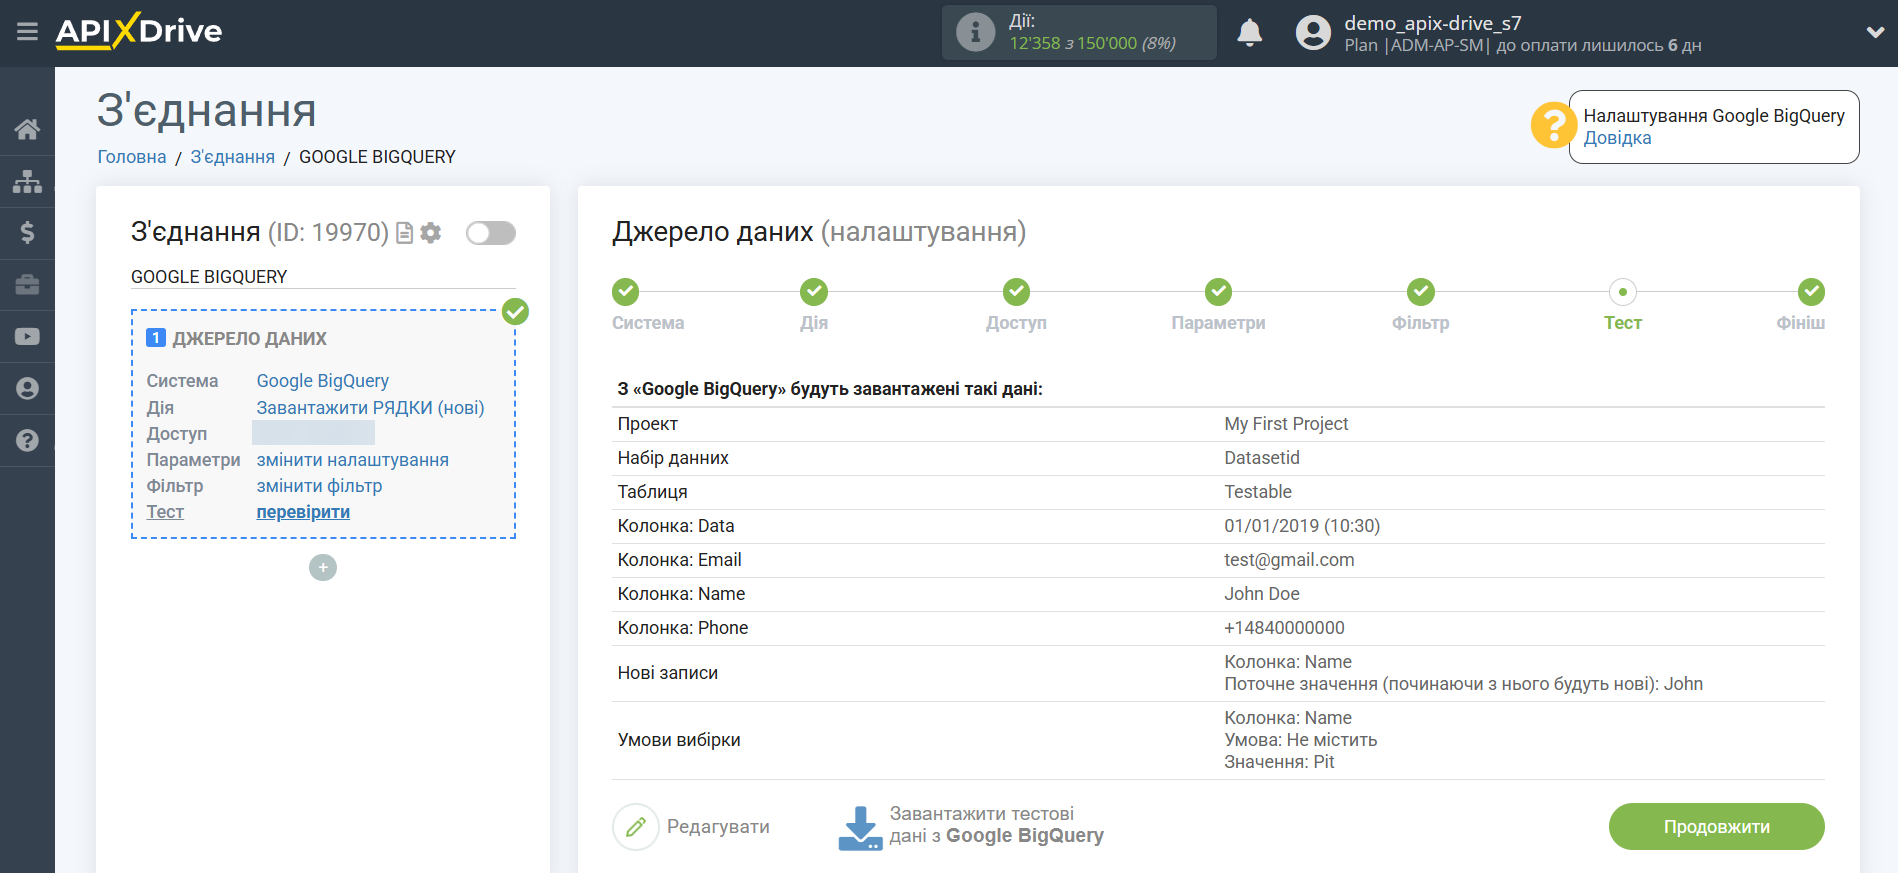Click the Нові записи row label
The image size is (1898, 873).
pyautogui.click(x=667, y=673)
